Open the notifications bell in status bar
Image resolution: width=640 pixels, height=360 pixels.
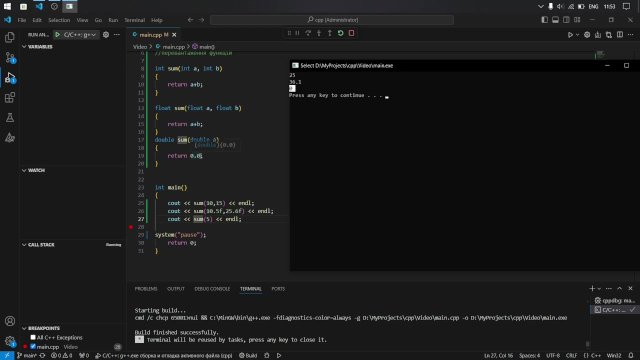(631, 356)
